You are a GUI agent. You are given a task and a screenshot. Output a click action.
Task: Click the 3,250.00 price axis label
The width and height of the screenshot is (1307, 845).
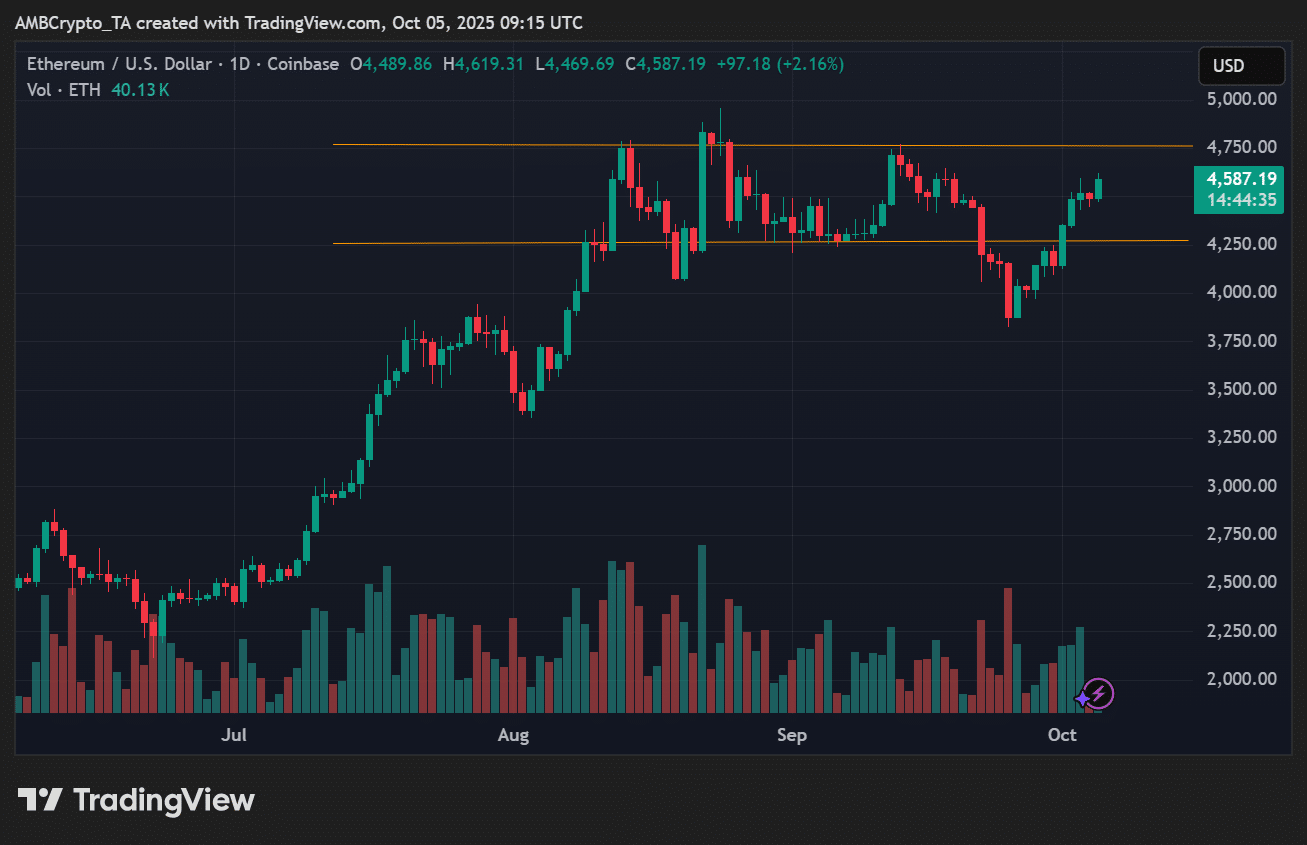pyautogui.click(x=1240, y=437)
